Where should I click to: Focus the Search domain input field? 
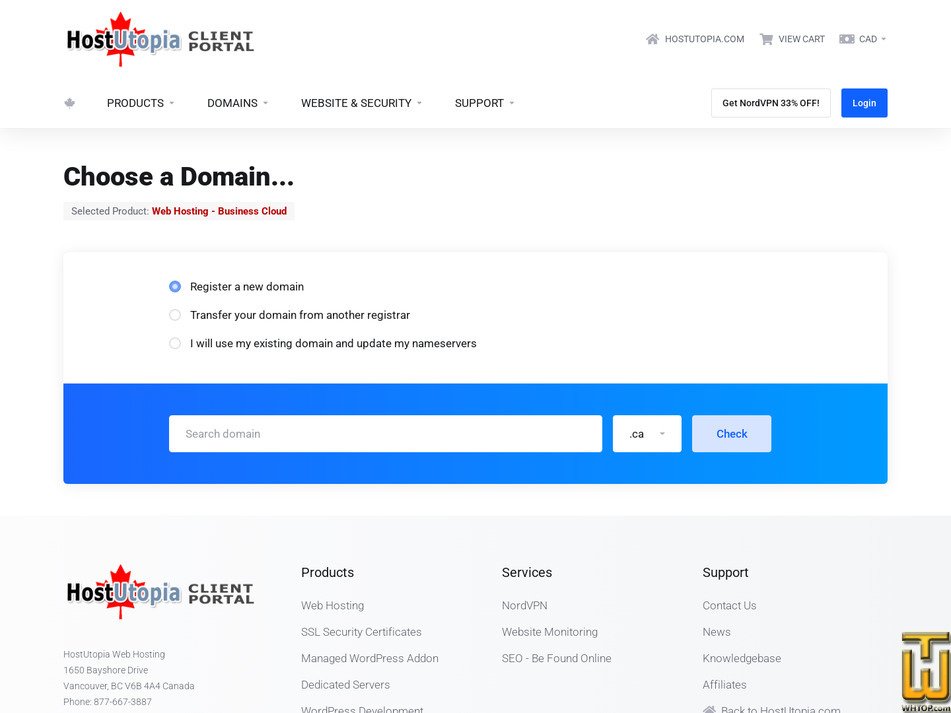385,433
